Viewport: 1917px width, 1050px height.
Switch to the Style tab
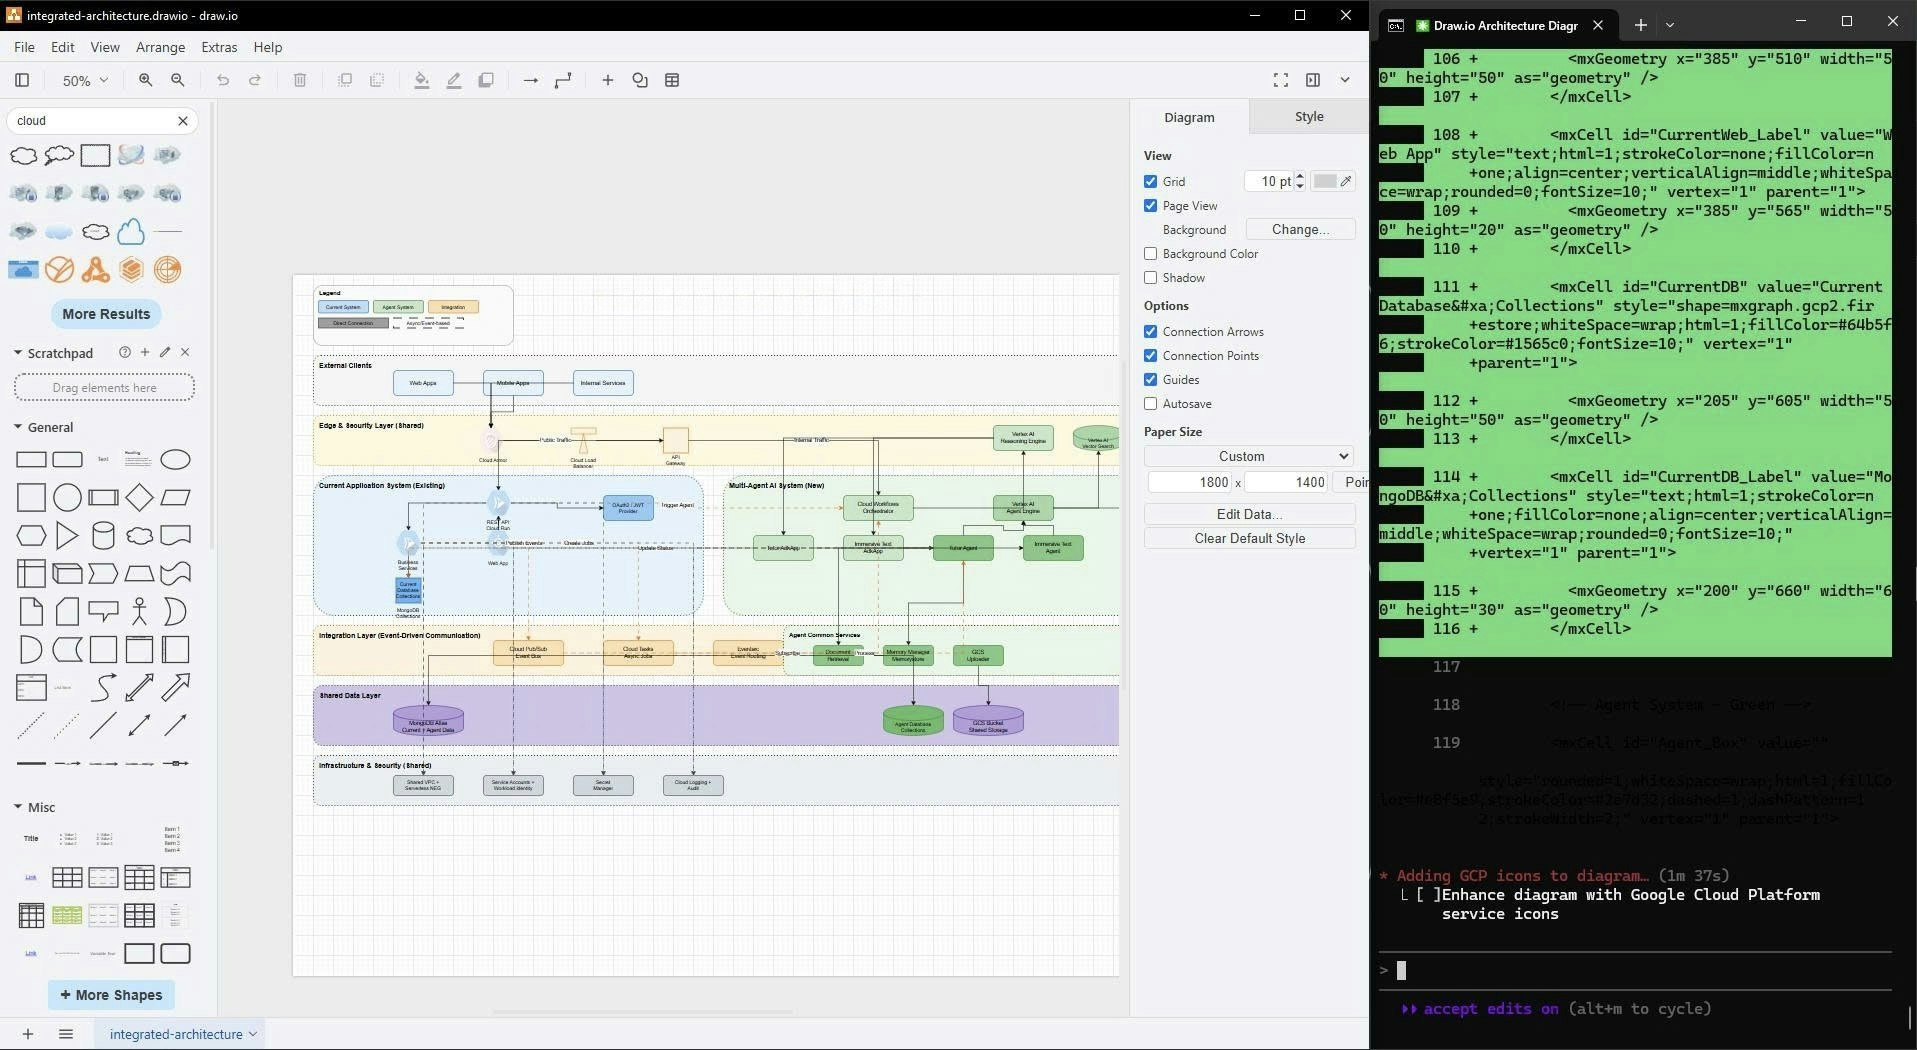[x=1308, y=116]
